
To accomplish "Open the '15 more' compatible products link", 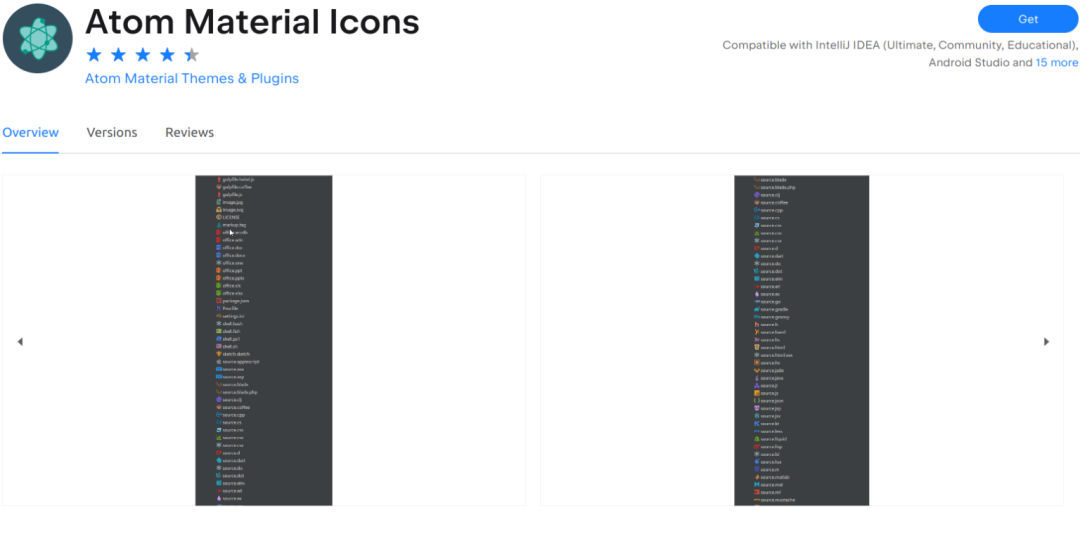I will pyautogui.click(x=1057, y=63).
